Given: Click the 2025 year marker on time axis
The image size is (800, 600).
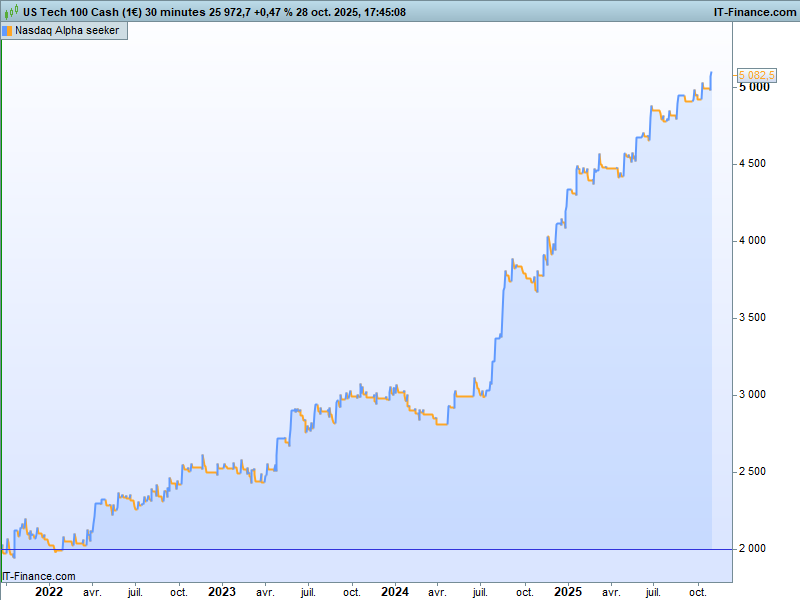Looking at the screenshot, I should coord(568,592).
